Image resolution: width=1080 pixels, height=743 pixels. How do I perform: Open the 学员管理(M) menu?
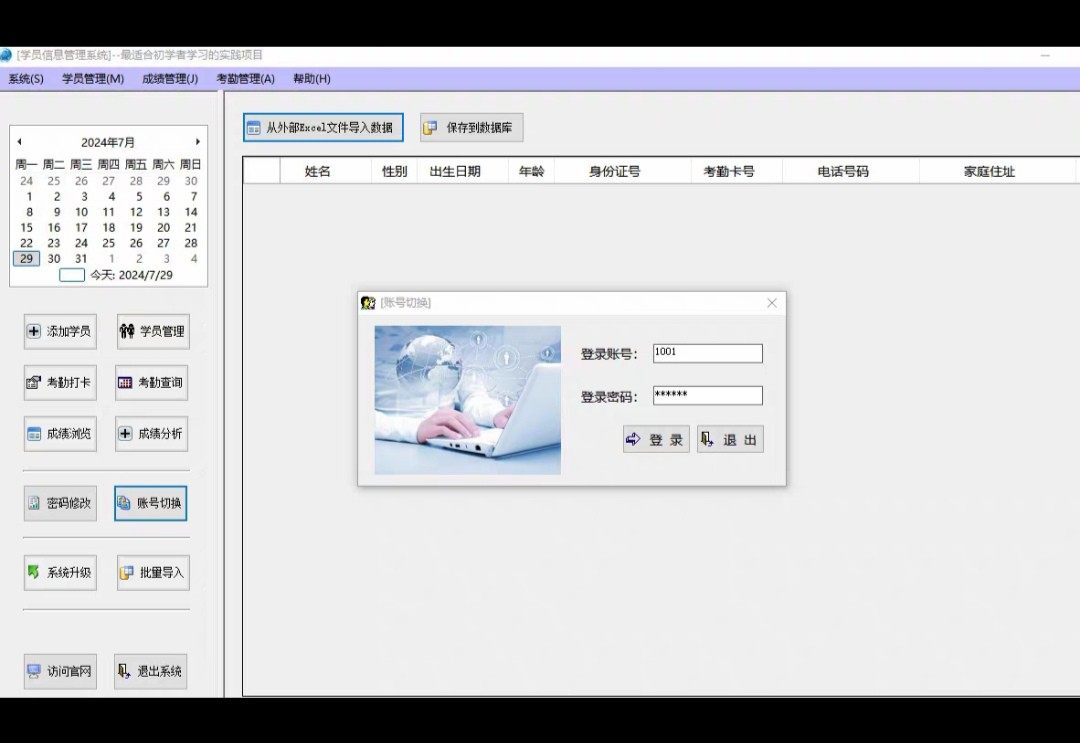(93, 79)
